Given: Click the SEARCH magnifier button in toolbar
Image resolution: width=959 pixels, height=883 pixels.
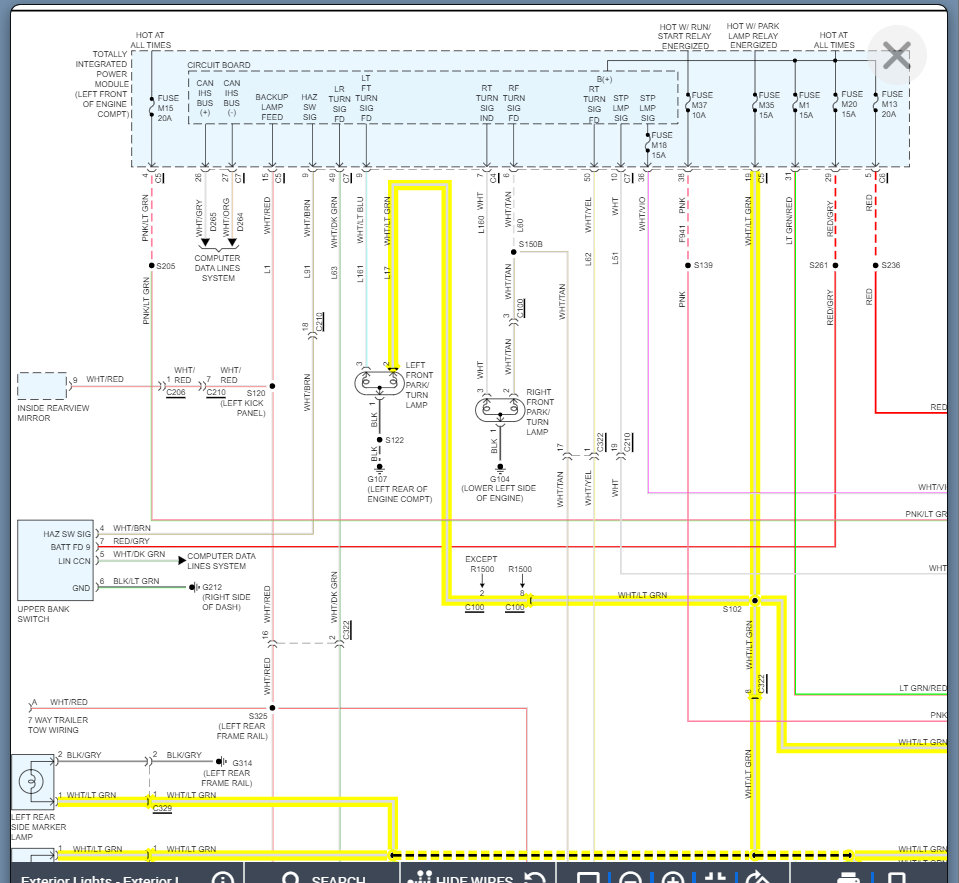Looking at the screenshot, I should click(323, 878).
